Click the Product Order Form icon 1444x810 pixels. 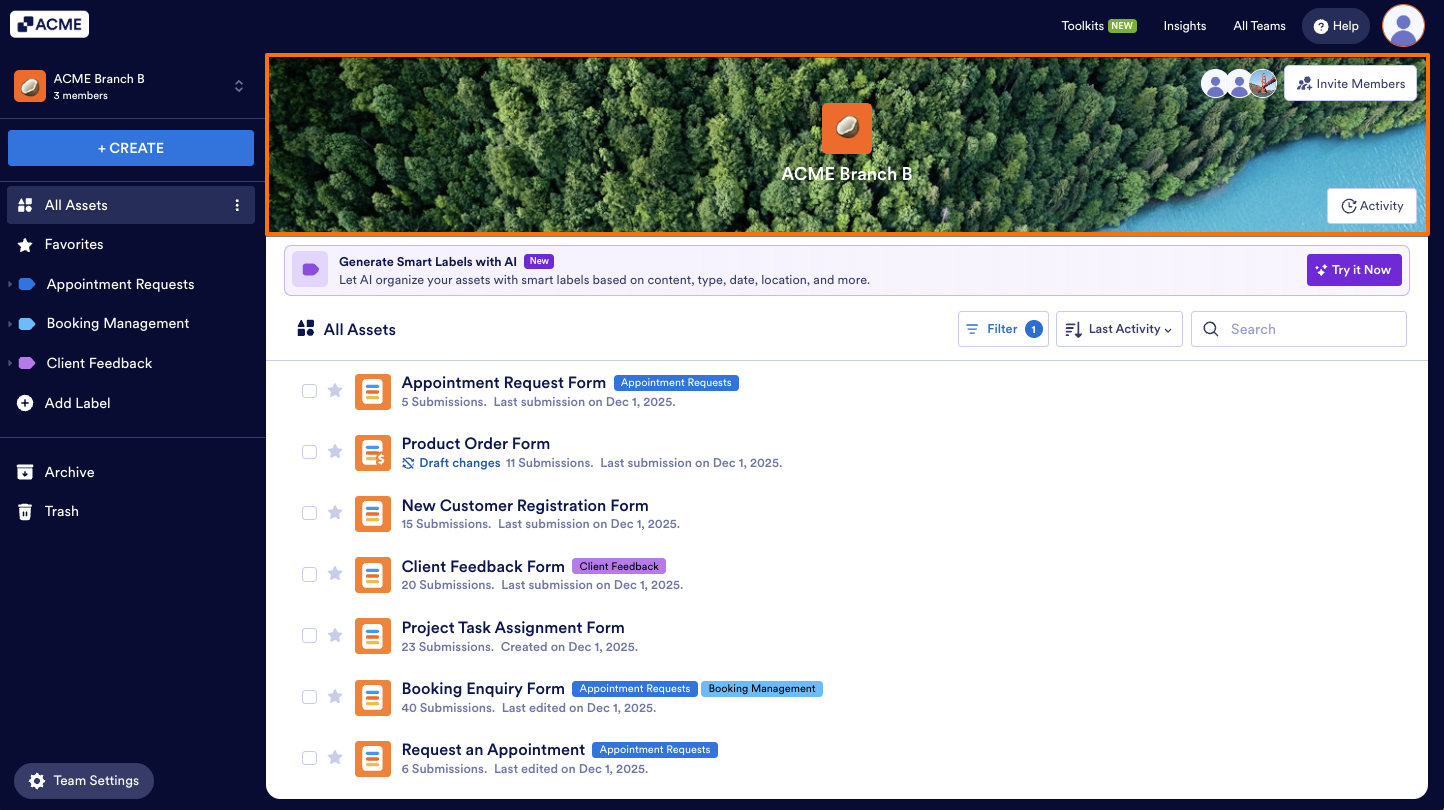click(x=373, y=452)
